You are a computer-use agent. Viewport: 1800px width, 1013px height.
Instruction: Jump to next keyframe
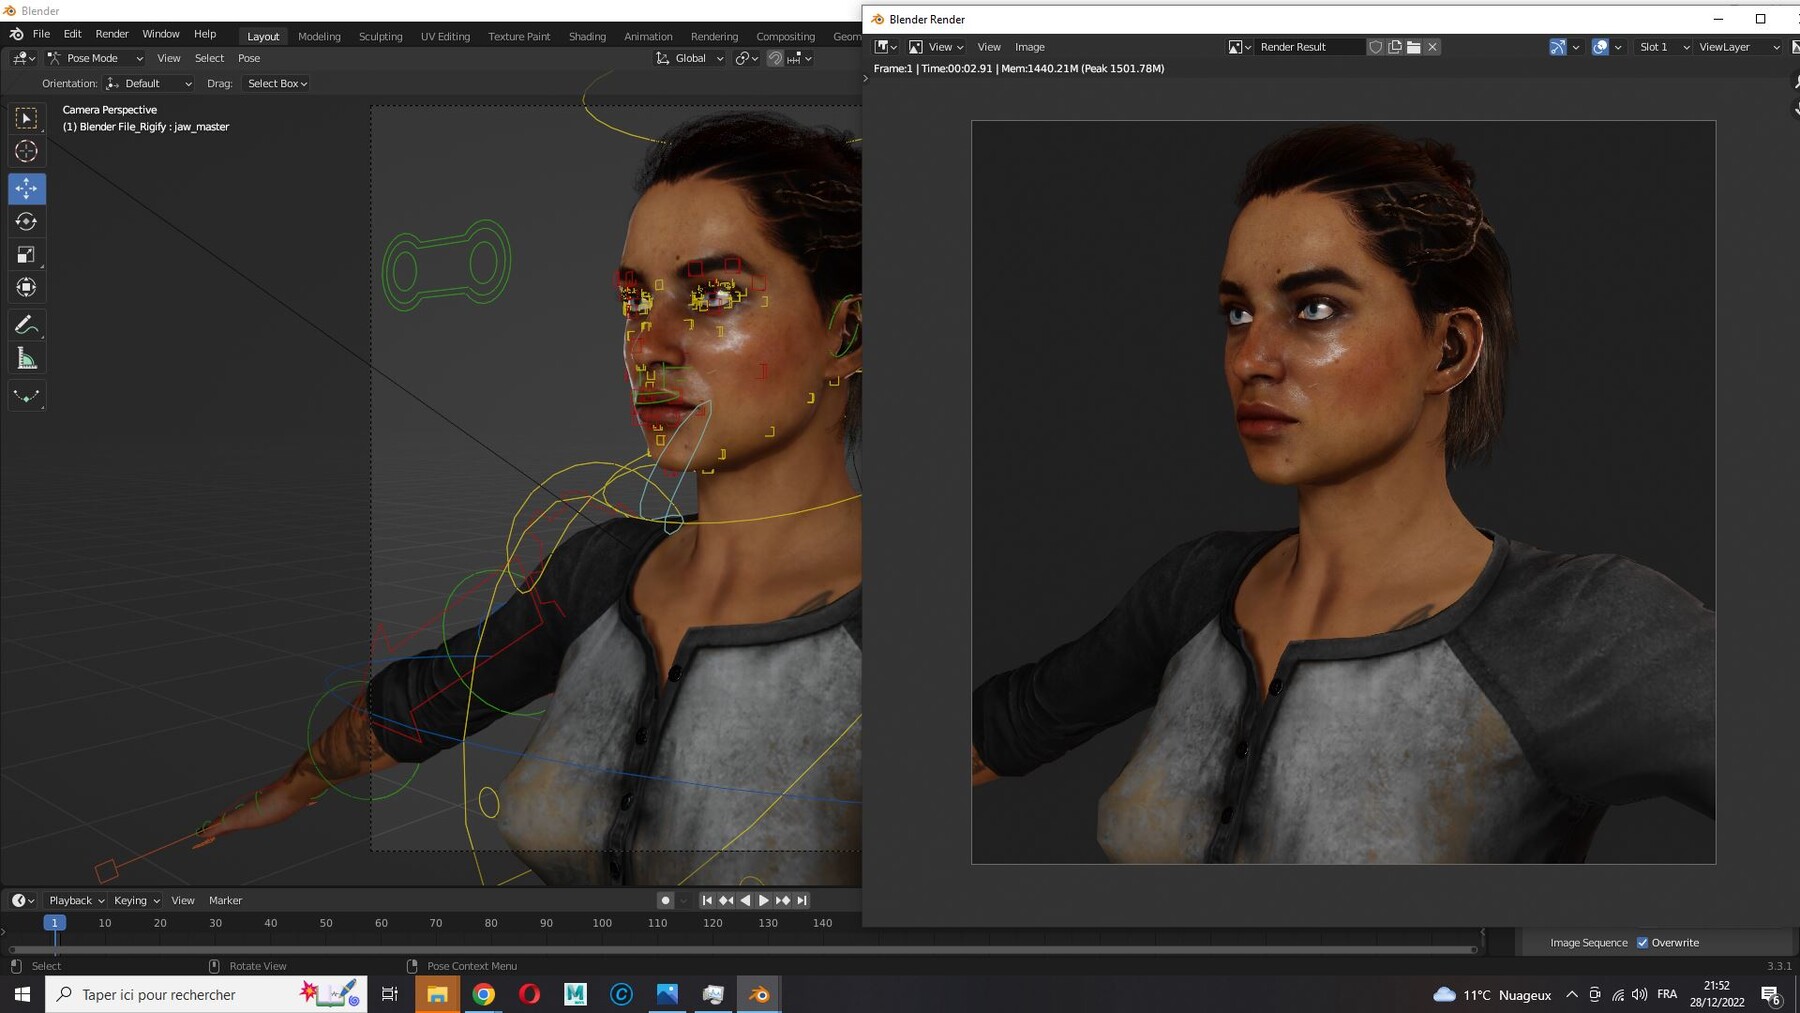(x=783, y=900)
